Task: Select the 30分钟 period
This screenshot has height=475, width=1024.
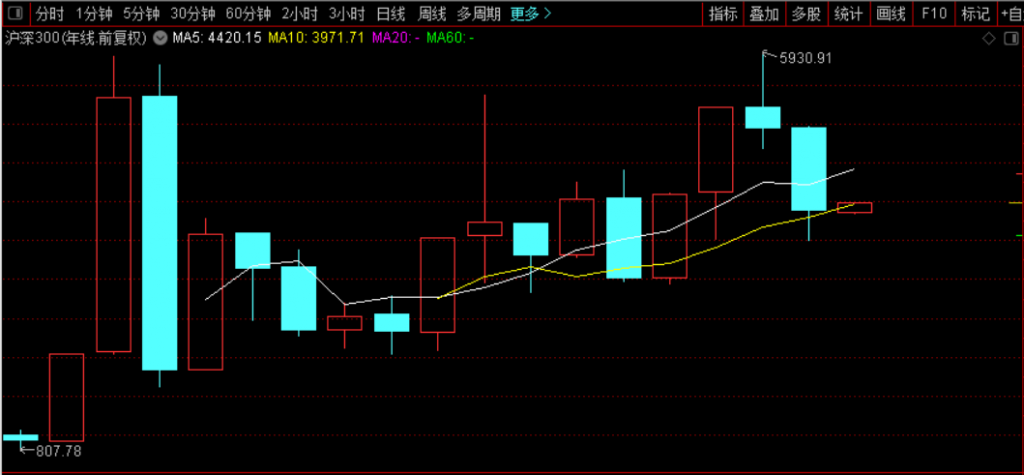Action: click(x=193, y=13)
